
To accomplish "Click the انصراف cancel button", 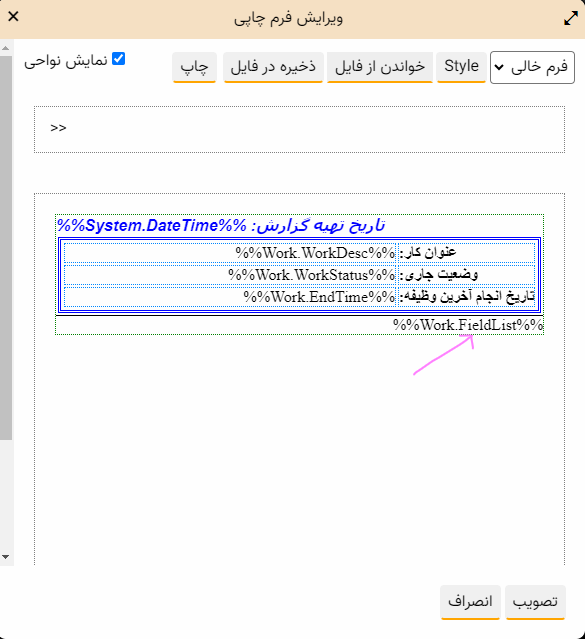I will click(470, 602).
